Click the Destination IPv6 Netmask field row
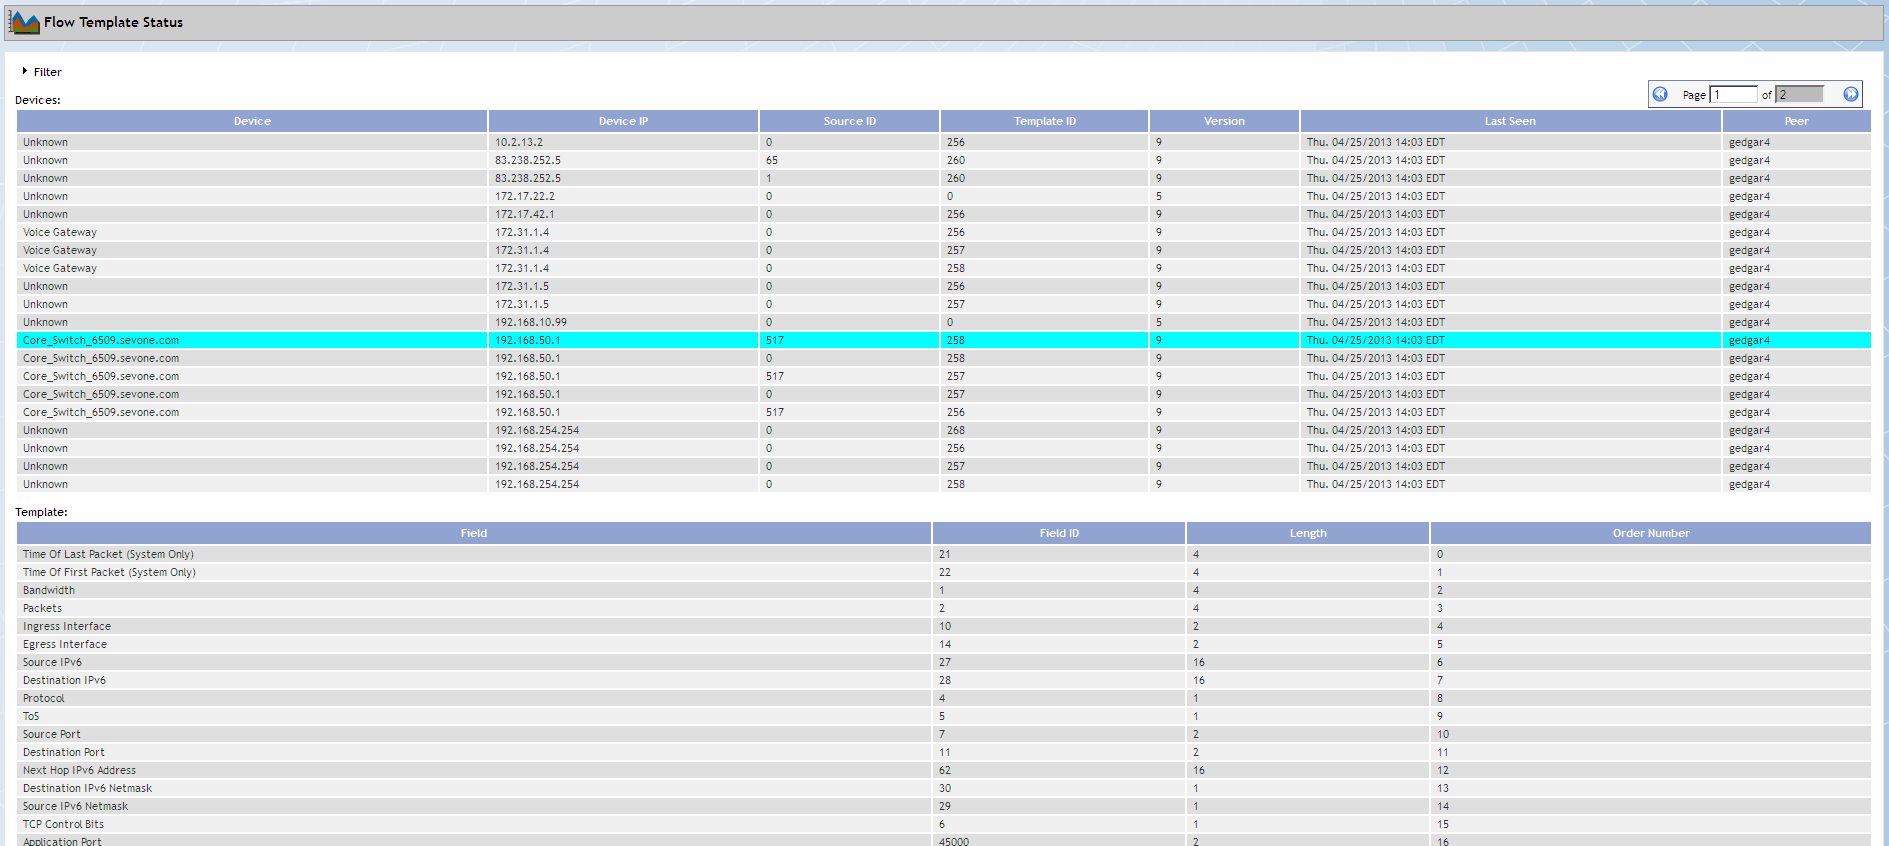Image resolution: width=1889 pixels, height=846 pixels. [944, 788]
